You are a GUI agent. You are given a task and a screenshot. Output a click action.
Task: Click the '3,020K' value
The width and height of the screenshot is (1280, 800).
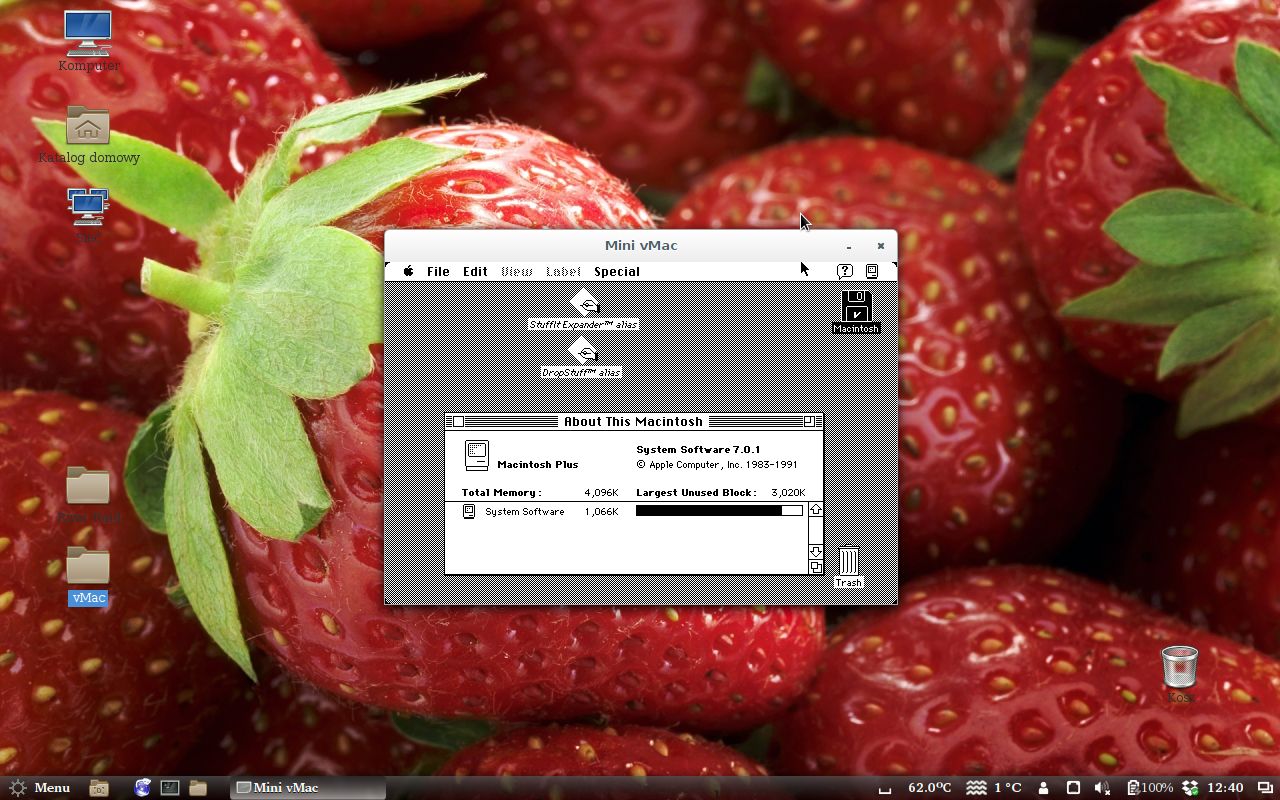tap(788, 492)
